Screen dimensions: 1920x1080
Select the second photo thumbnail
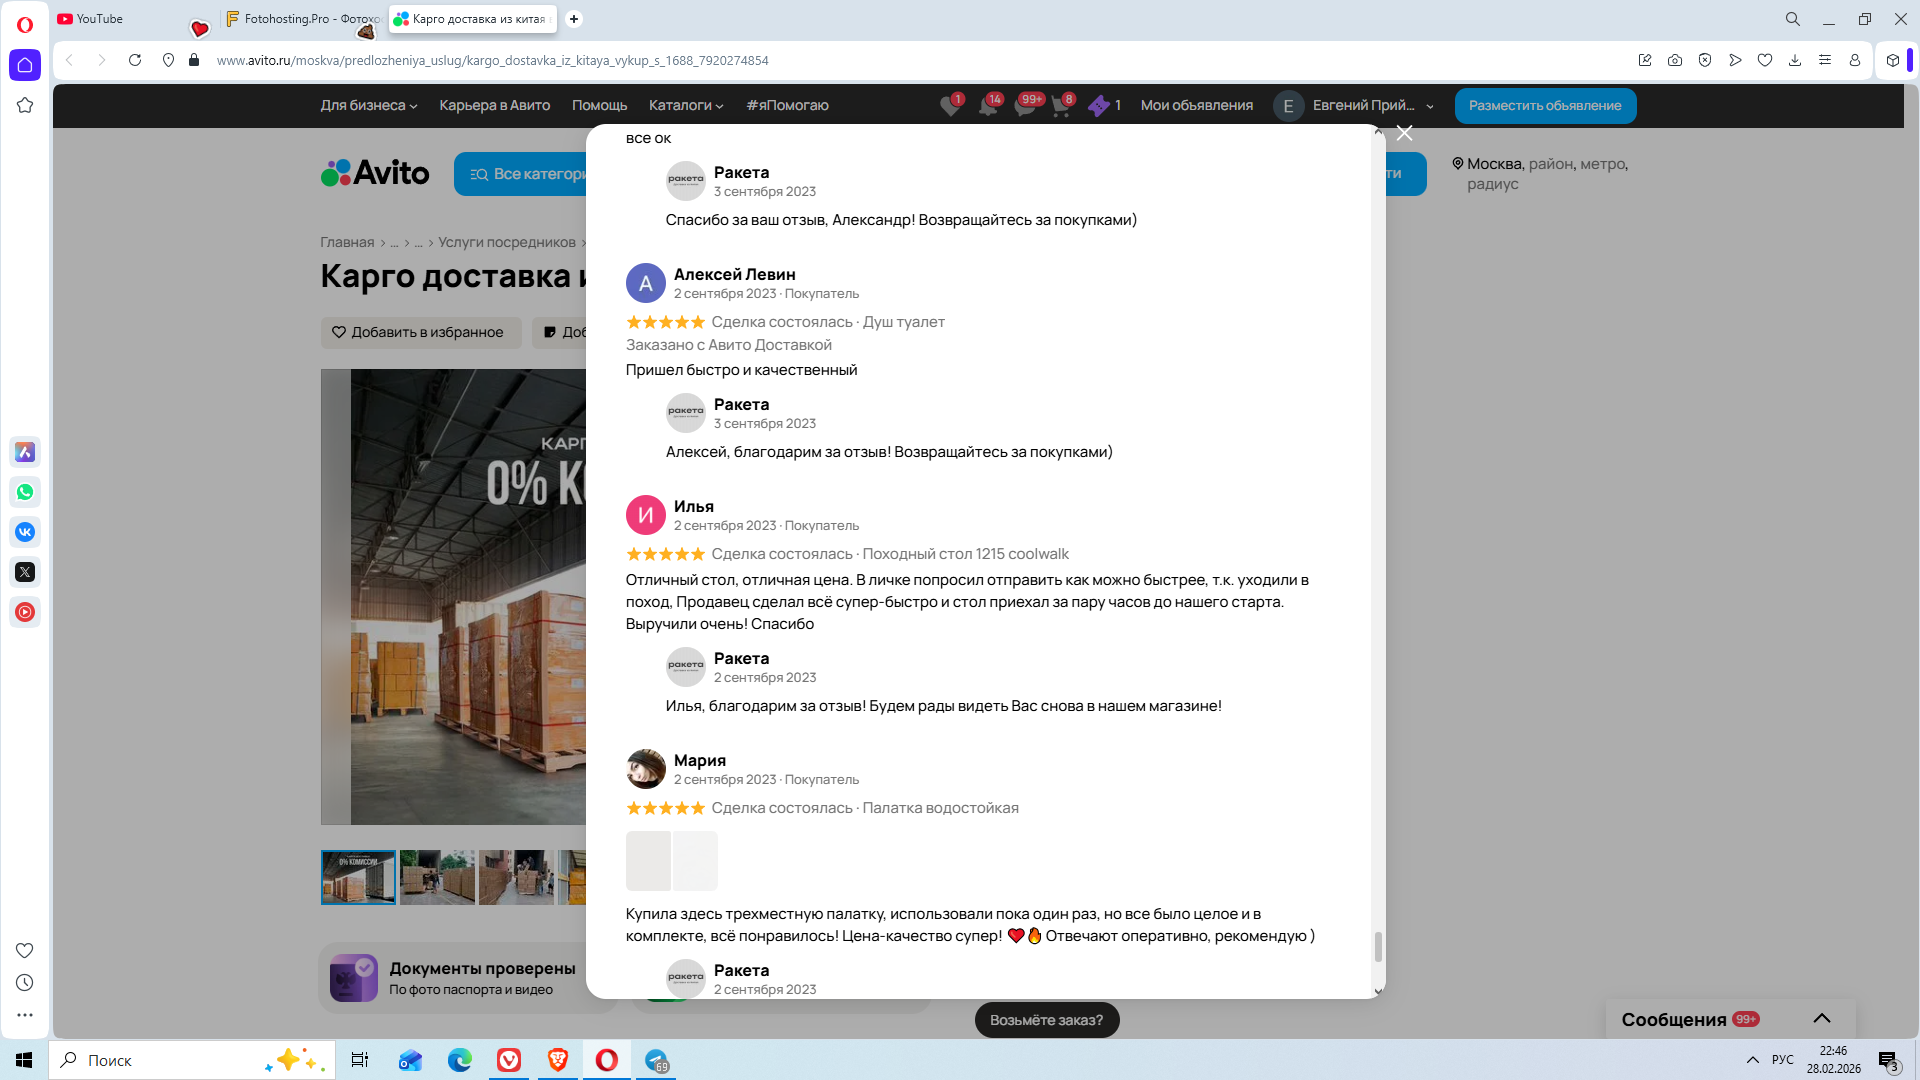coord(437,877)
